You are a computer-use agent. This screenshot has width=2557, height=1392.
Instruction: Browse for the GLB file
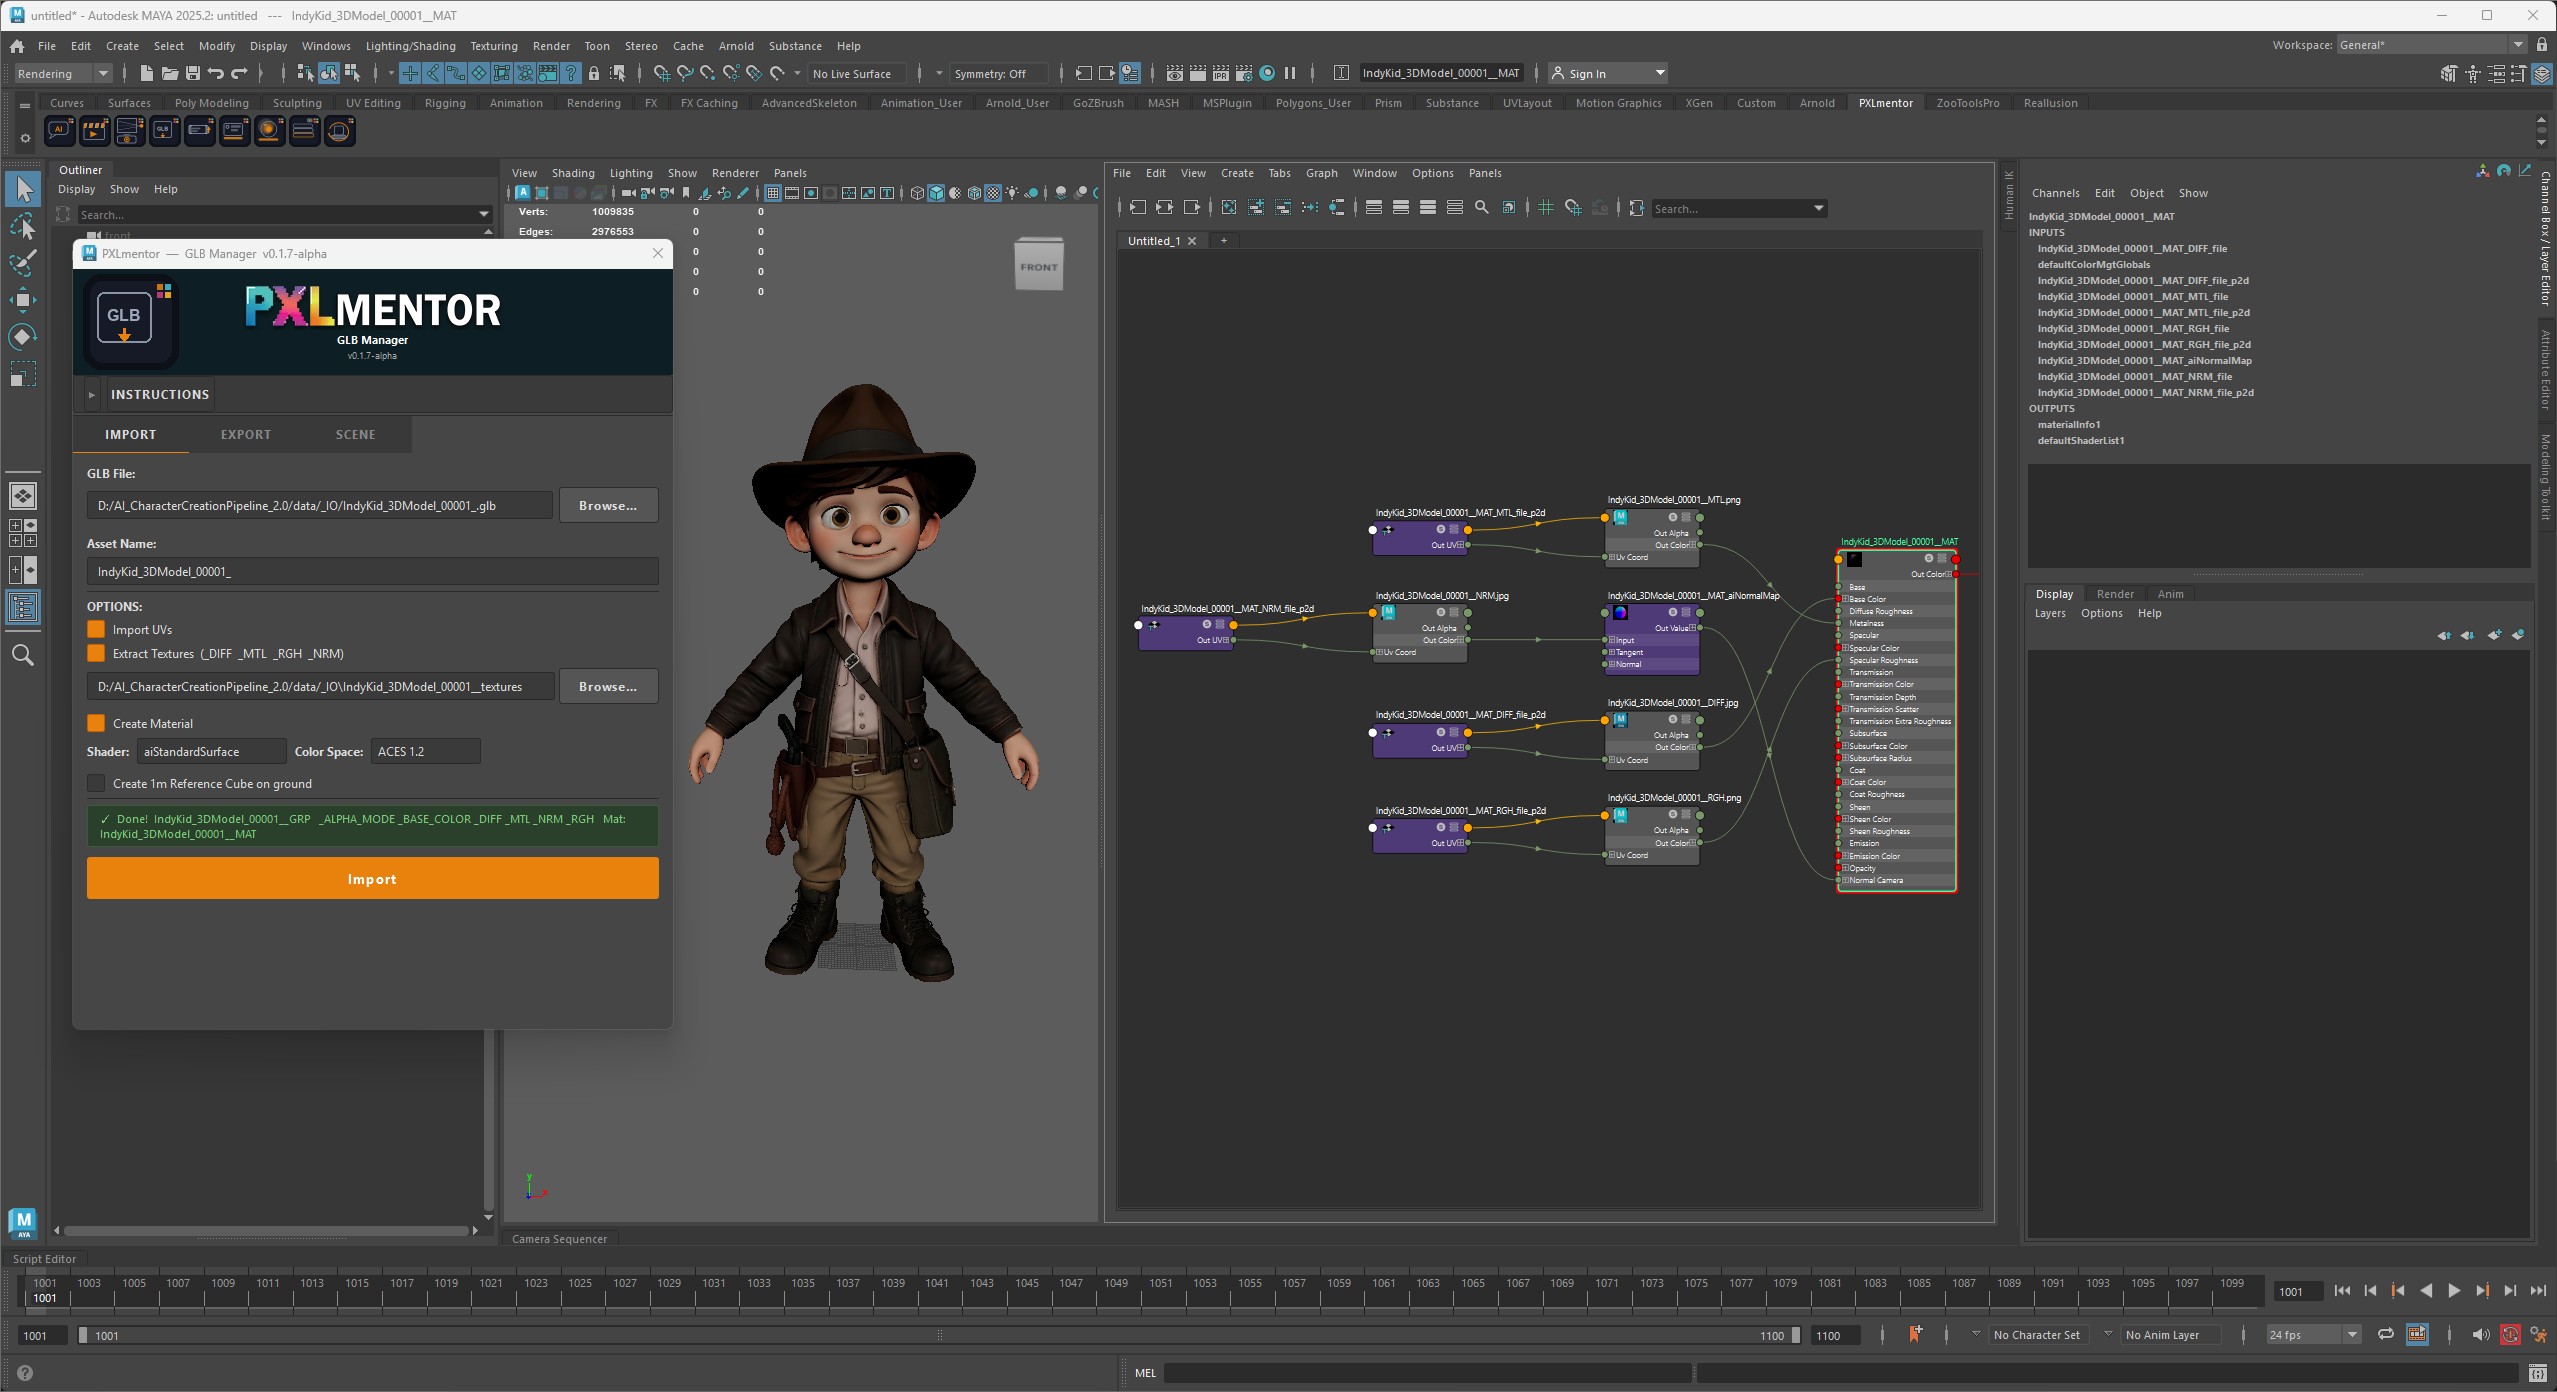click(x=607, y=505)
